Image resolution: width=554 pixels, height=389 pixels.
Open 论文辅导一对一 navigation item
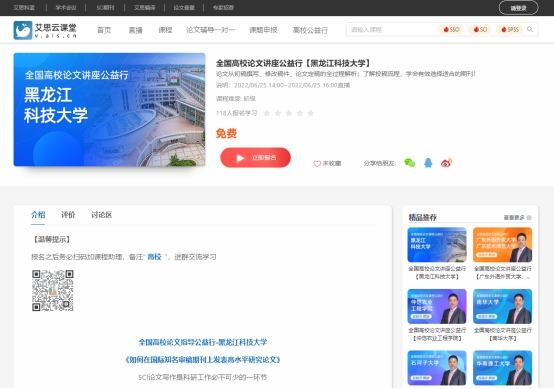click(211, 30)
